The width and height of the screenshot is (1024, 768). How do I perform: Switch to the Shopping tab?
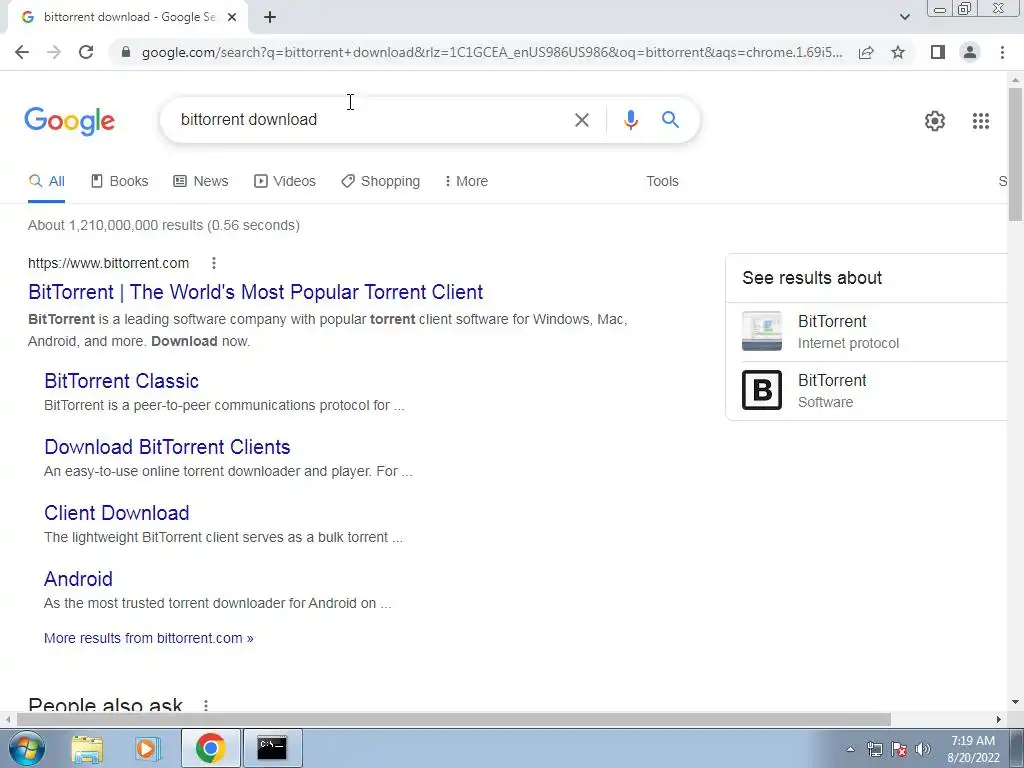pyautogui.click(x=381, y=181)
